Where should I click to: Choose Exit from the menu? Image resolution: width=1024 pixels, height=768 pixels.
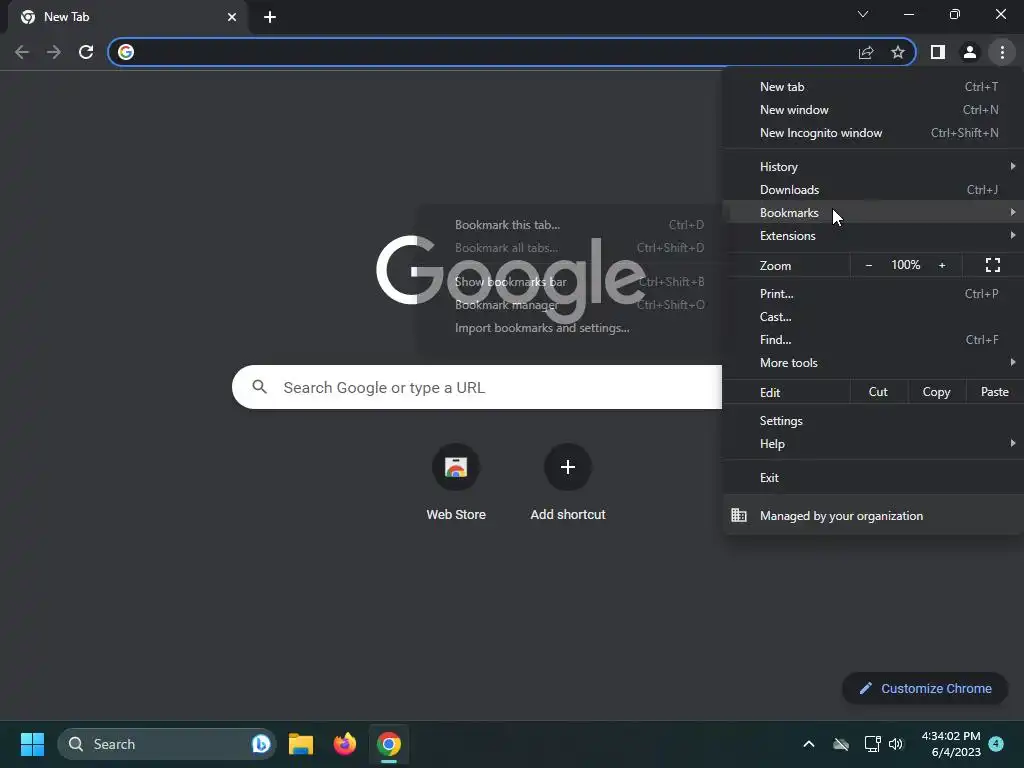873,477
